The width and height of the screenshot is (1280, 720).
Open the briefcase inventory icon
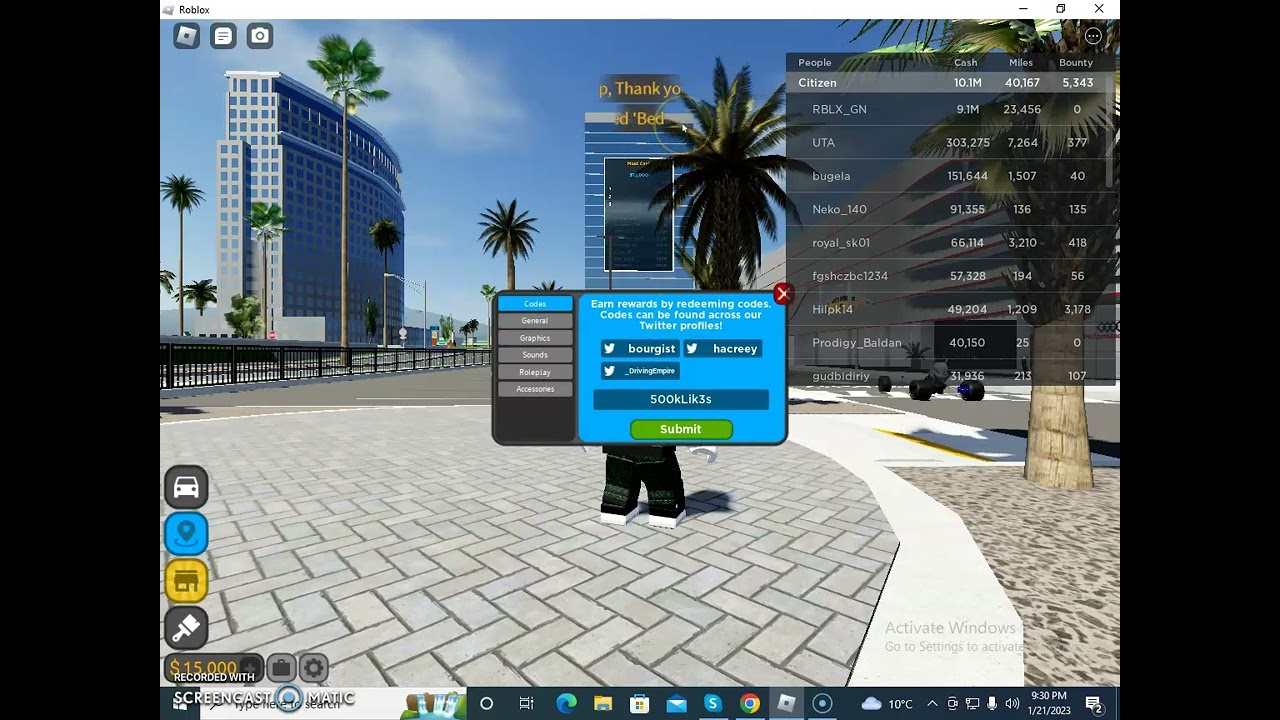point(281,668)
